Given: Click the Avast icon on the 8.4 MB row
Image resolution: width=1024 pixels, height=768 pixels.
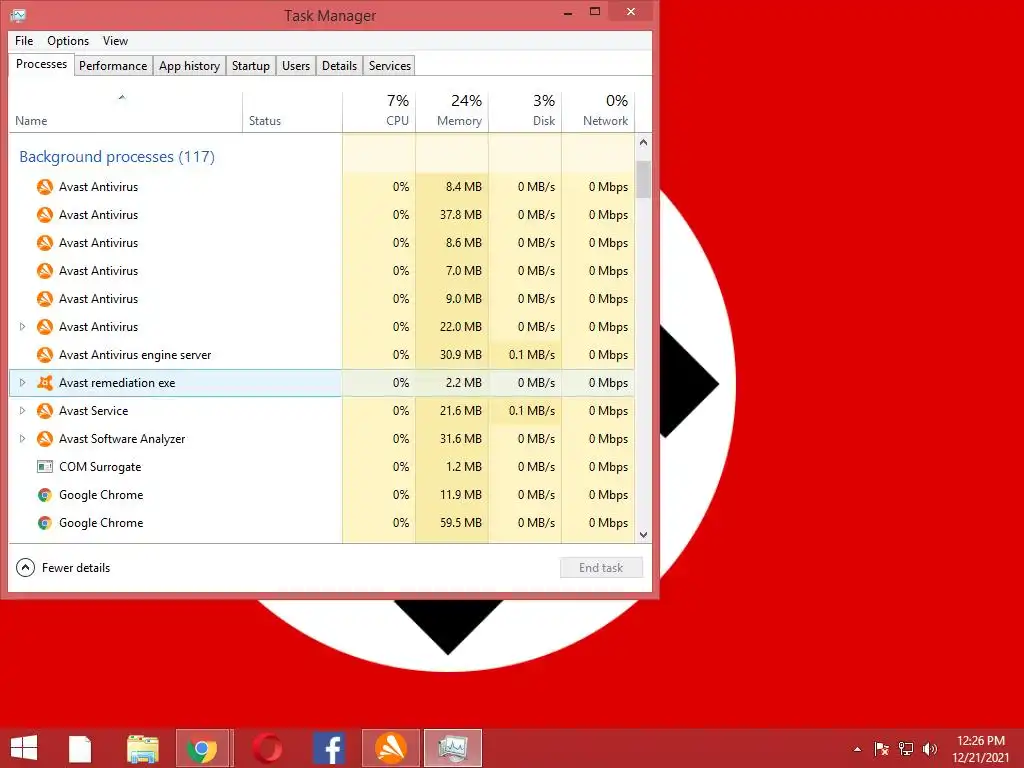Looking at the screenshot, I should pos(44,187).
